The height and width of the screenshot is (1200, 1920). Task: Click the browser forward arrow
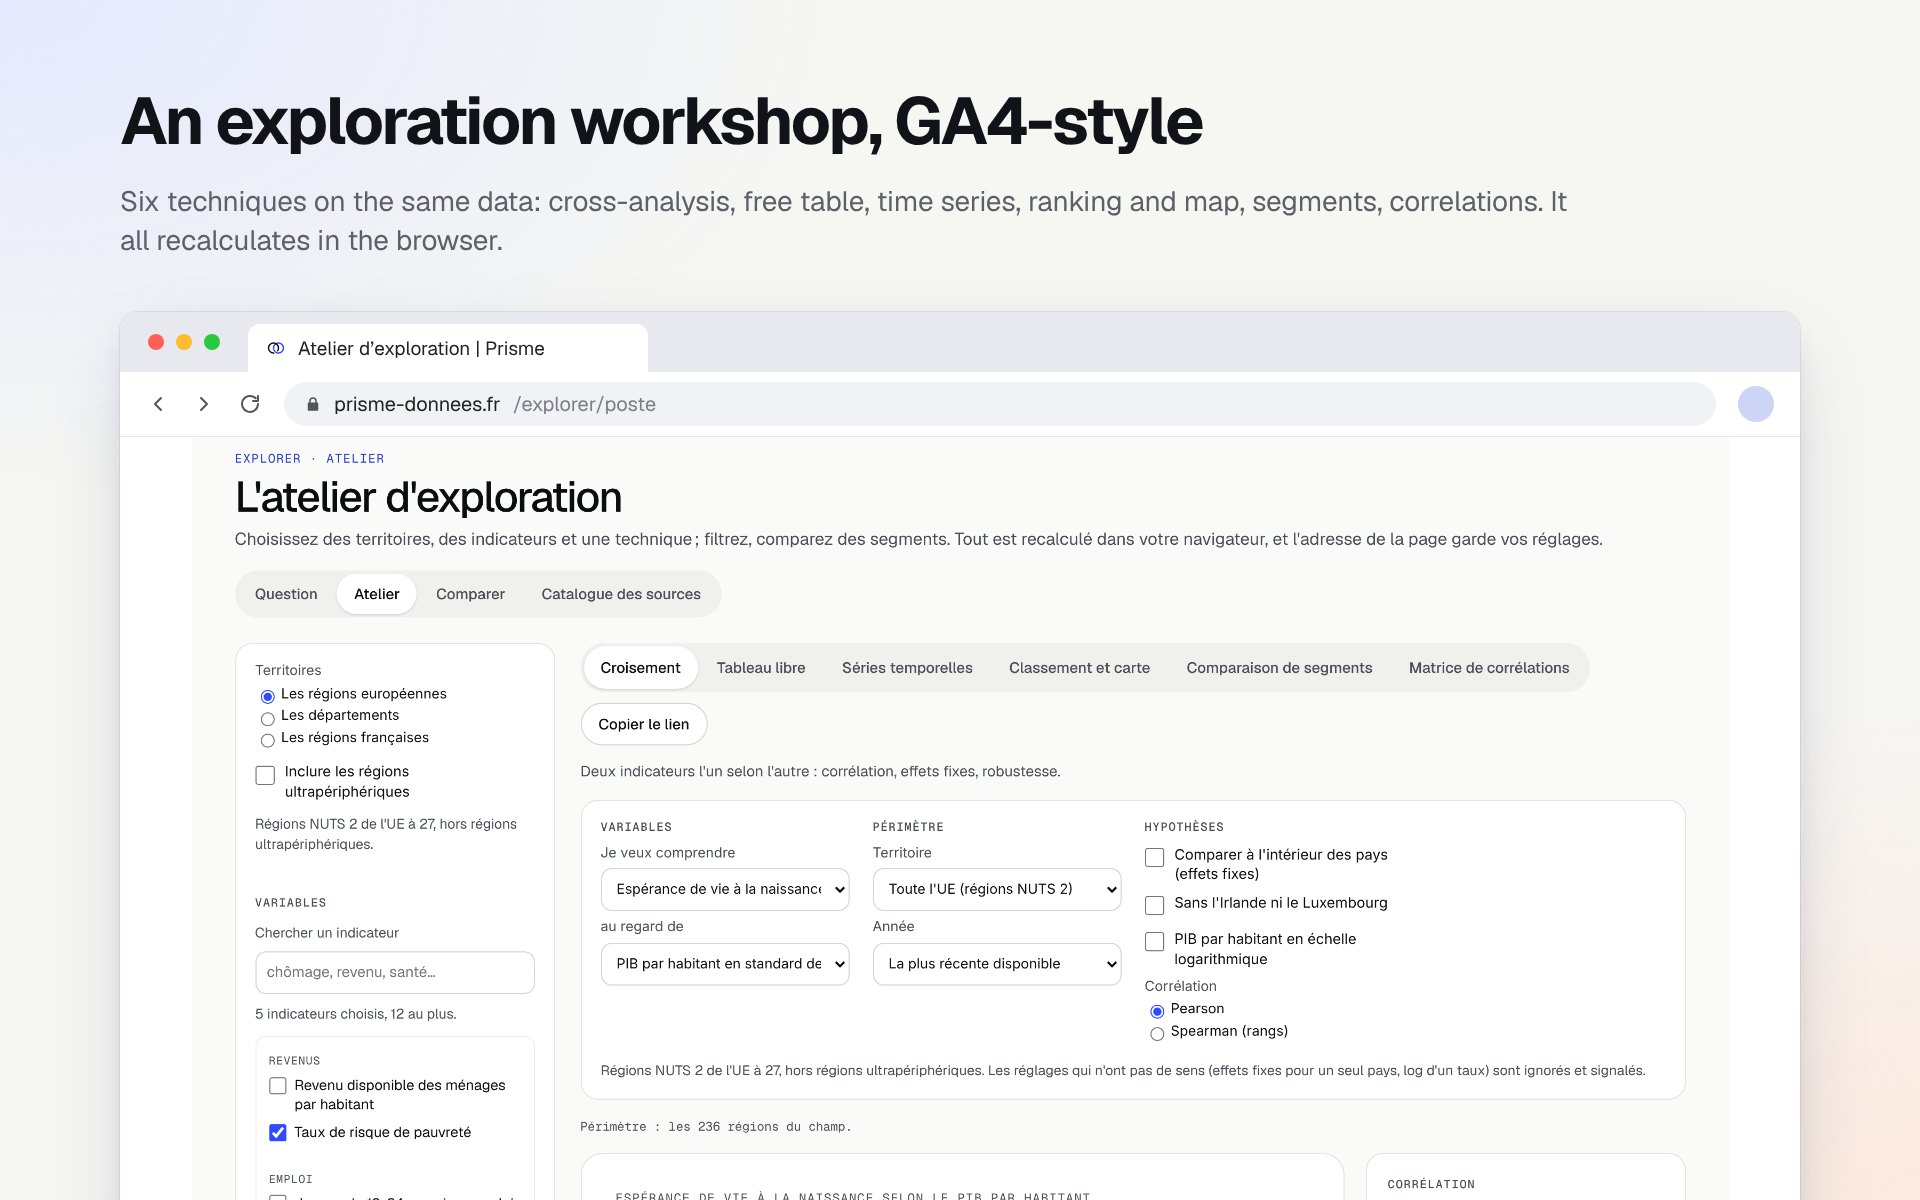[x=204, y=404]
